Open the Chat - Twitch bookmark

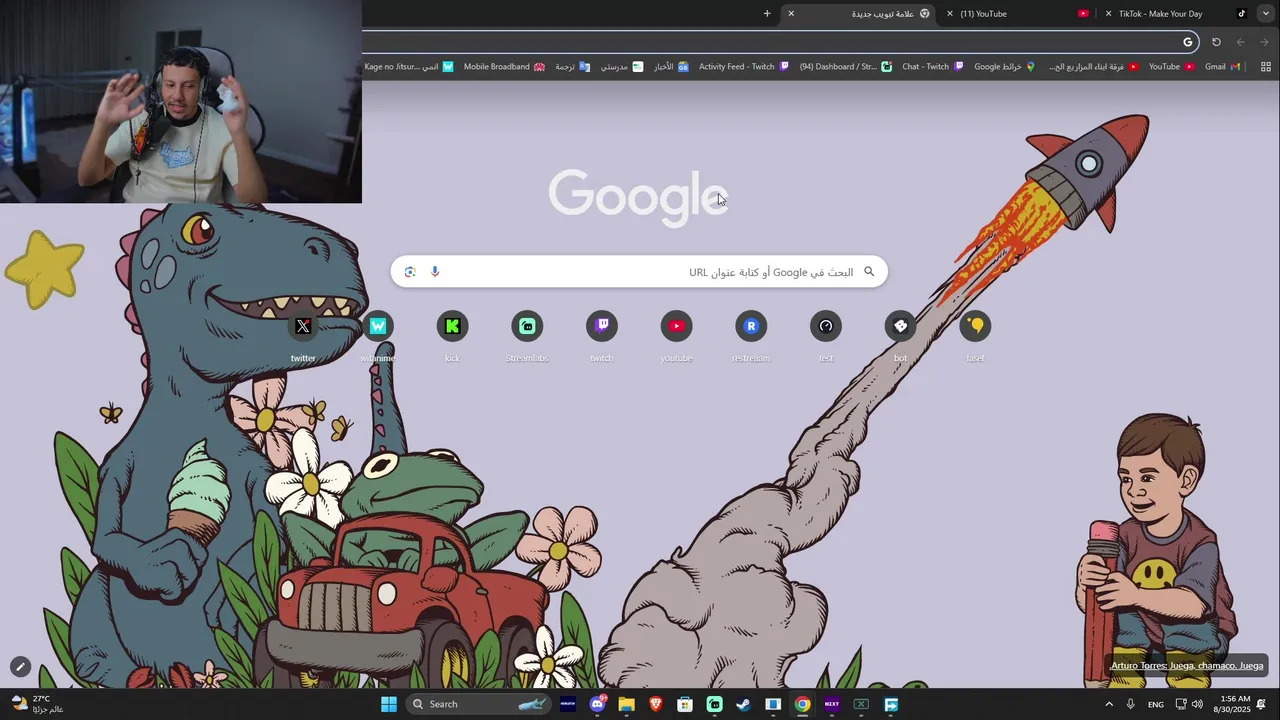coord(933,67)
